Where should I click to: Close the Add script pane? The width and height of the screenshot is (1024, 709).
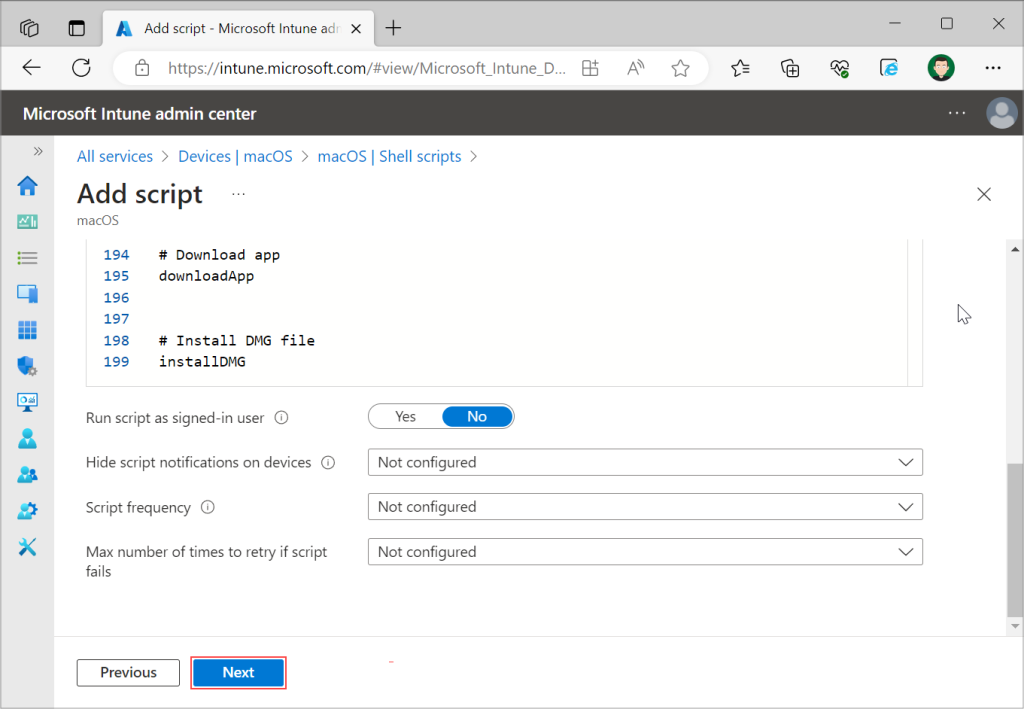tap(984, 194)
